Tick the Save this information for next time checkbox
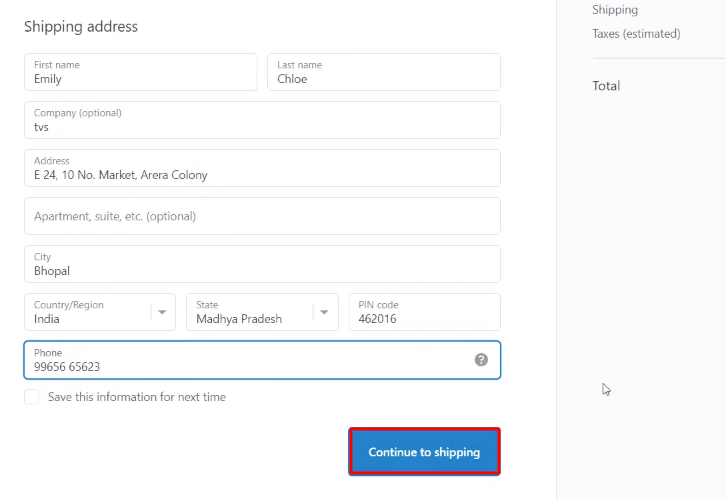 32,397
